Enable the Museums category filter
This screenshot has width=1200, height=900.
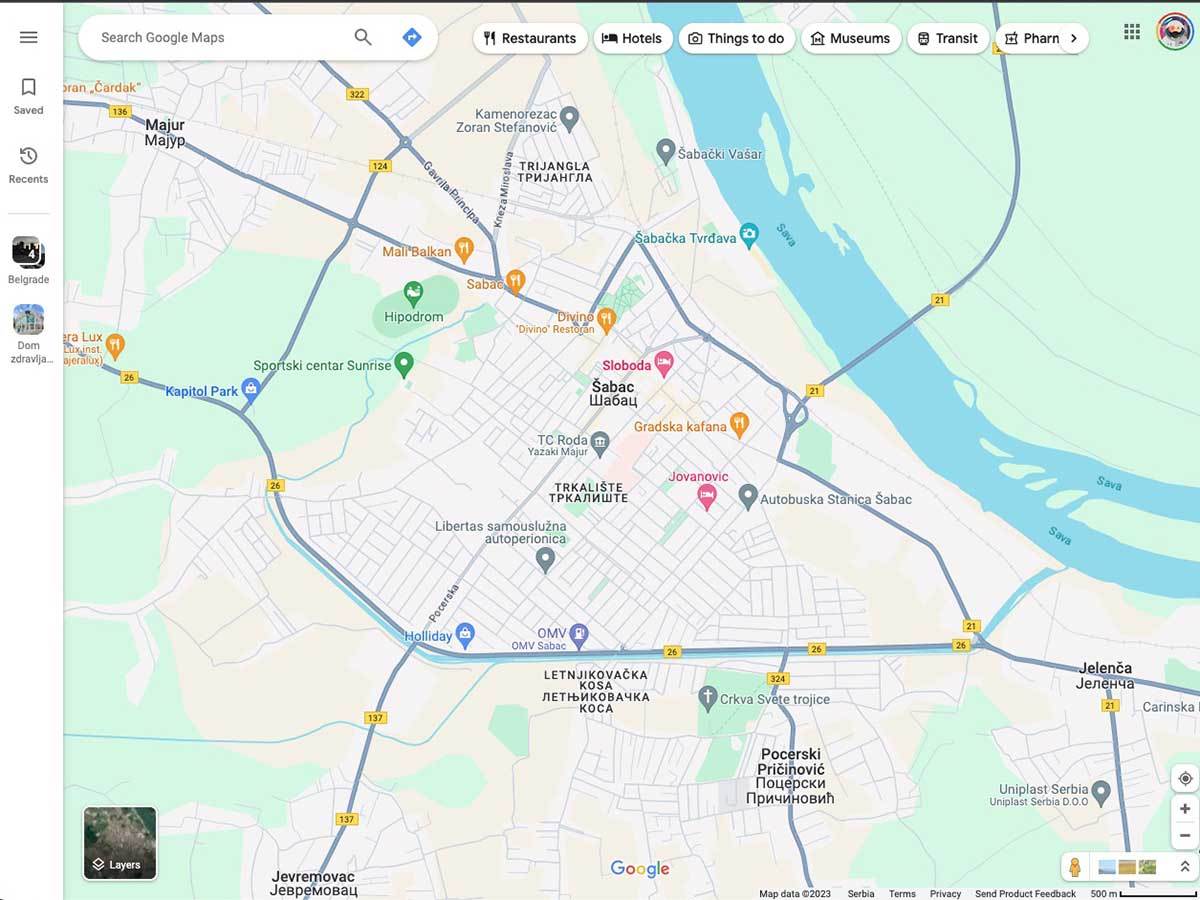tap(851, 38)
